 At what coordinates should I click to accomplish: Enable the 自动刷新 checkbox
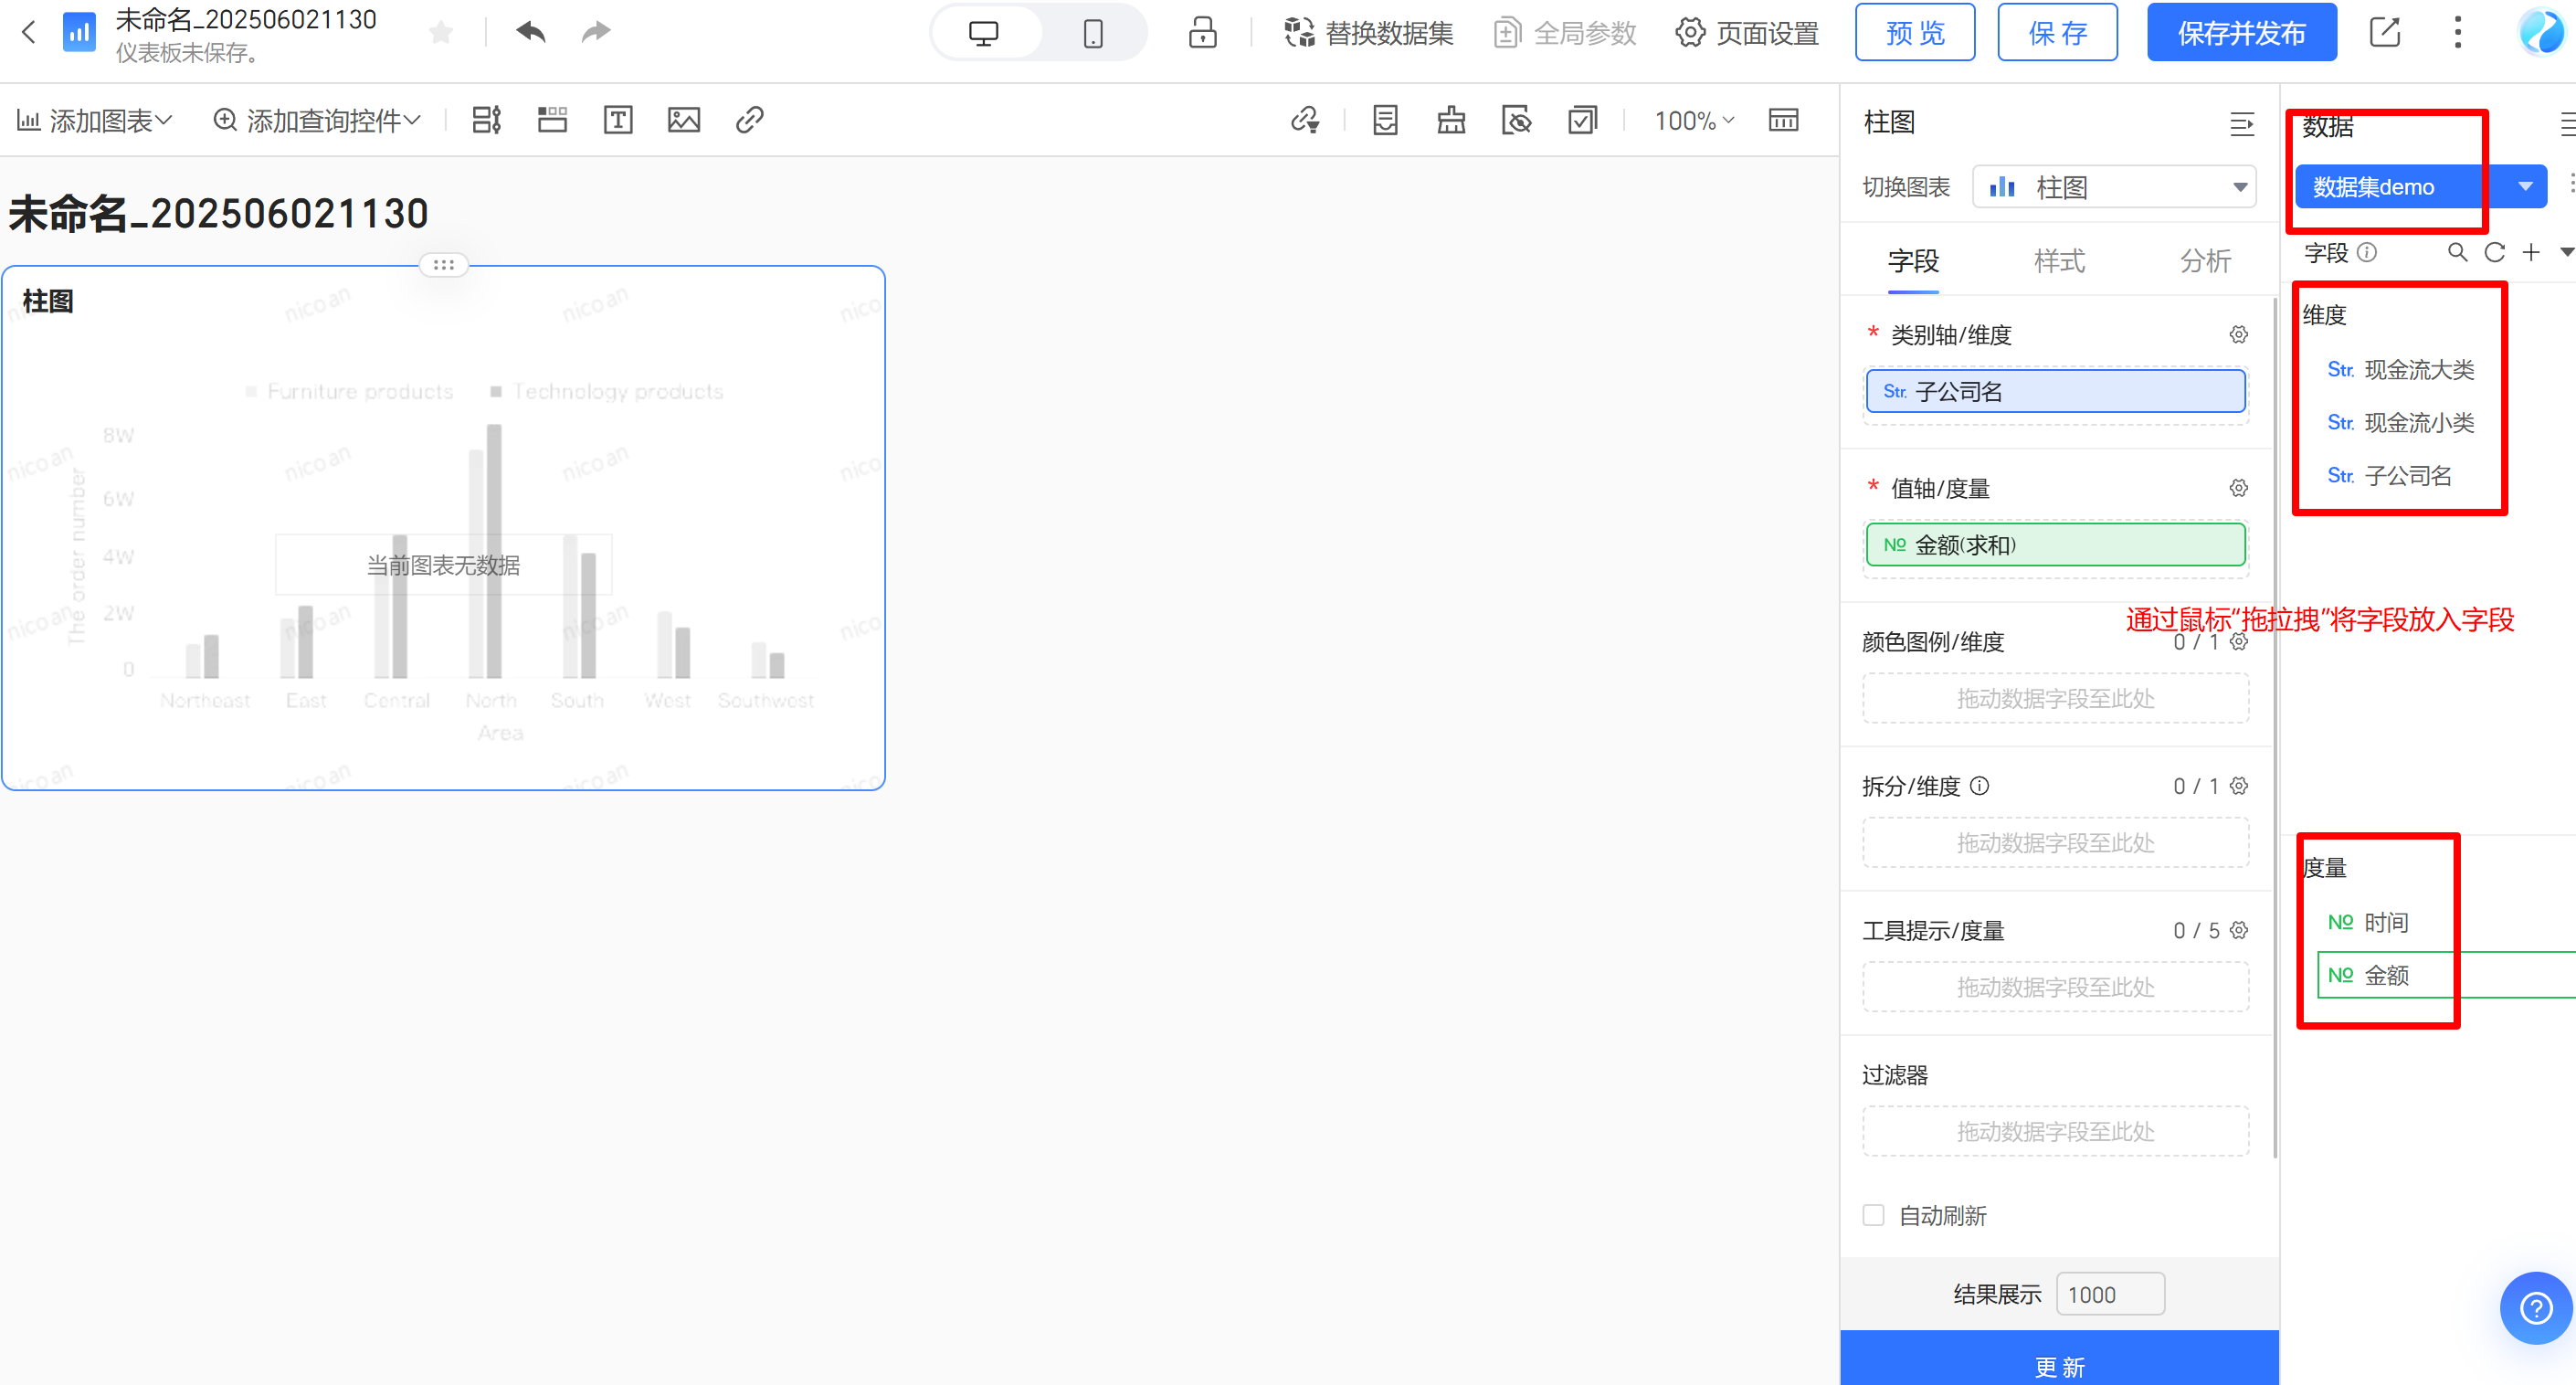(x=1873, y=1215)
